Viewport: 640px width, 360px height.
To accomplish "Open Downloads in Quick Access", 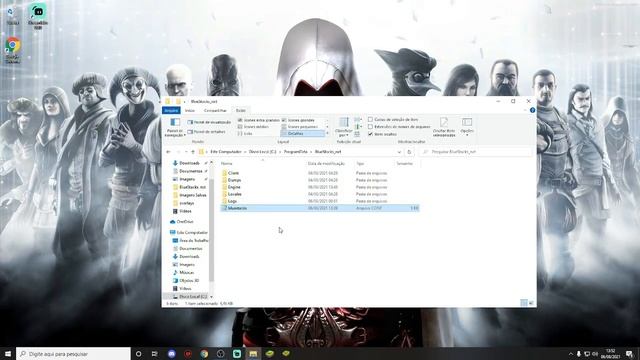I will 189,163.
